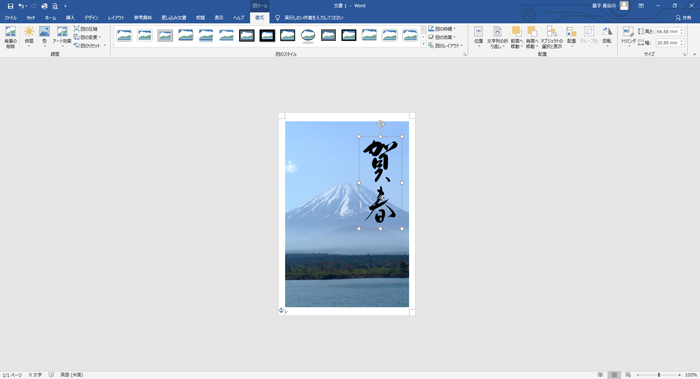Click Send Backward (背面へ移動)
Viewport: 700px width, 379px height.
click(x=532, y=37)
